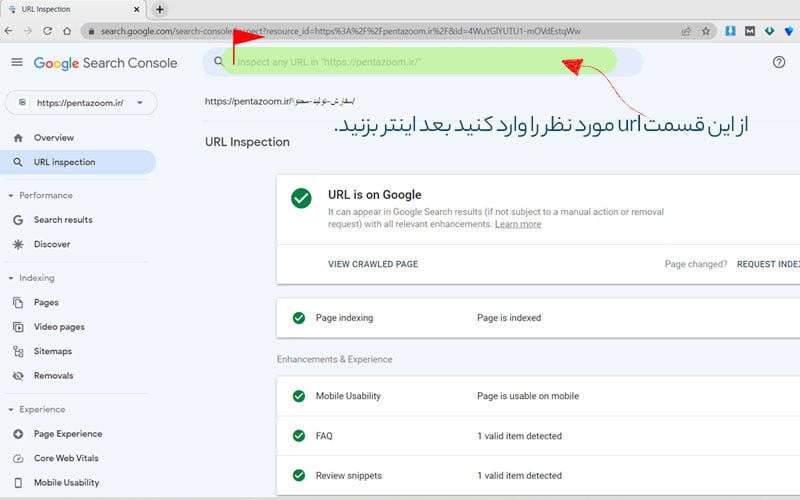Click the green shield extension icon

coord(769,31)
